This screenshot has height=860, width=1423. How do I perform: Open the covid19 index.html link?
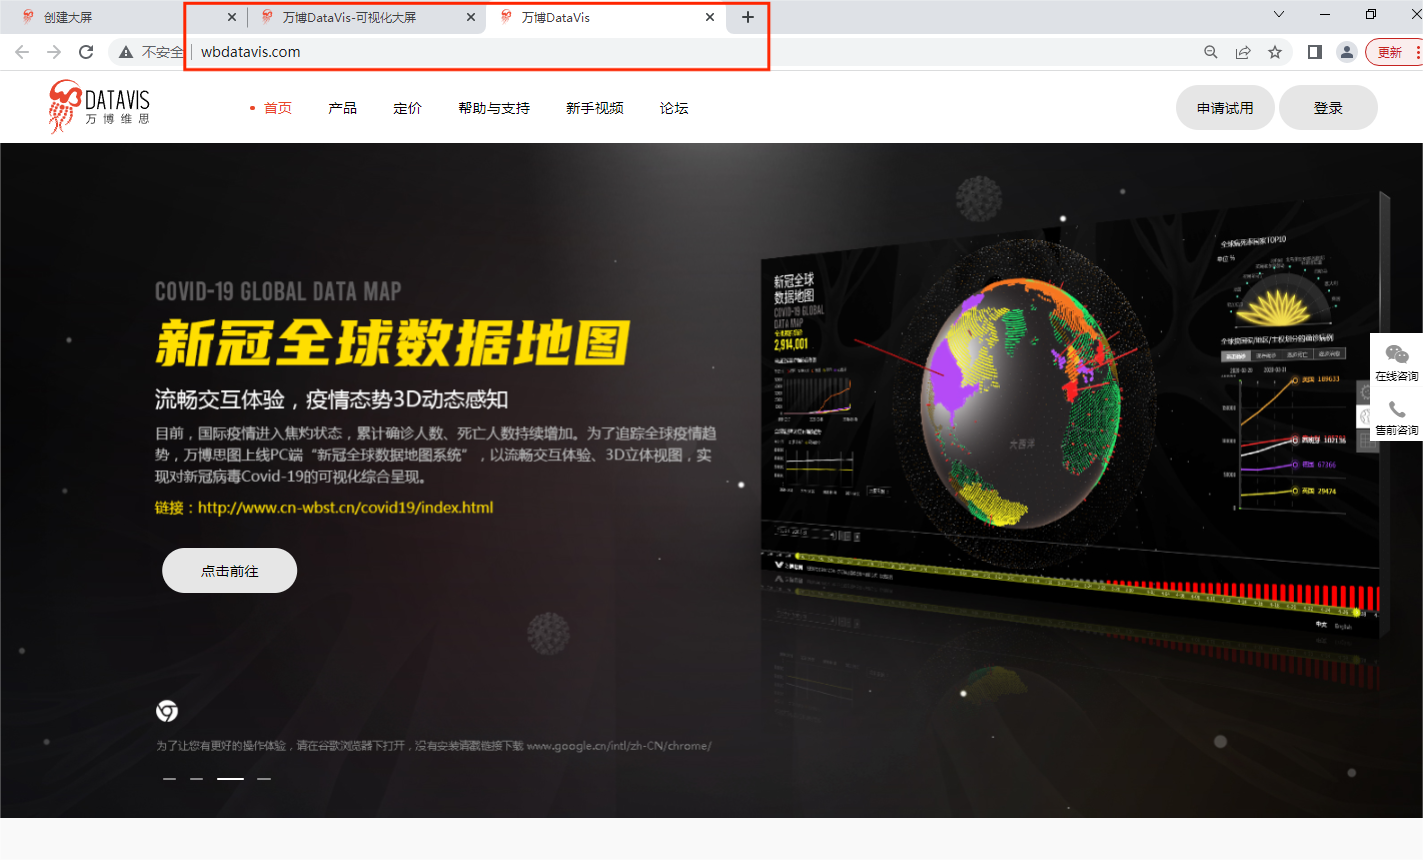346,508
